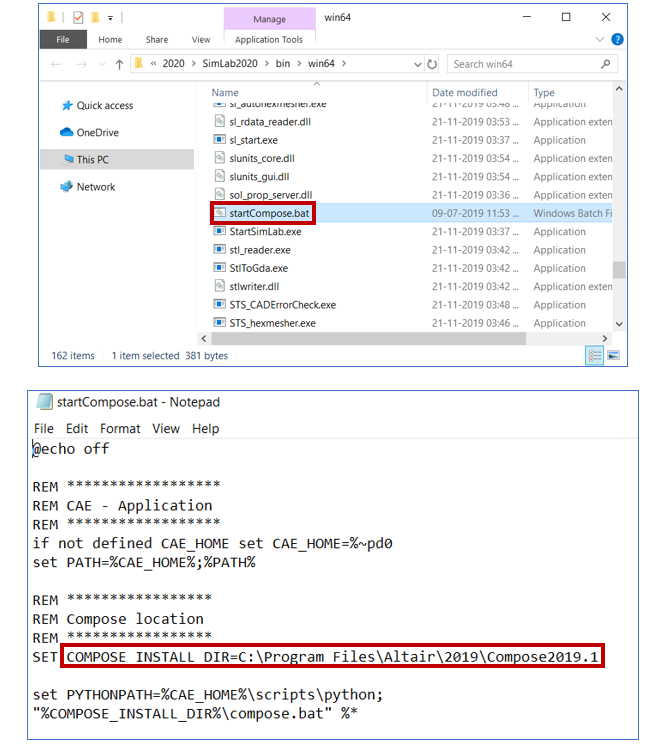Open Explorer Help question mark icon
Screen dimensions: 657x748
(x=617, y=40)
